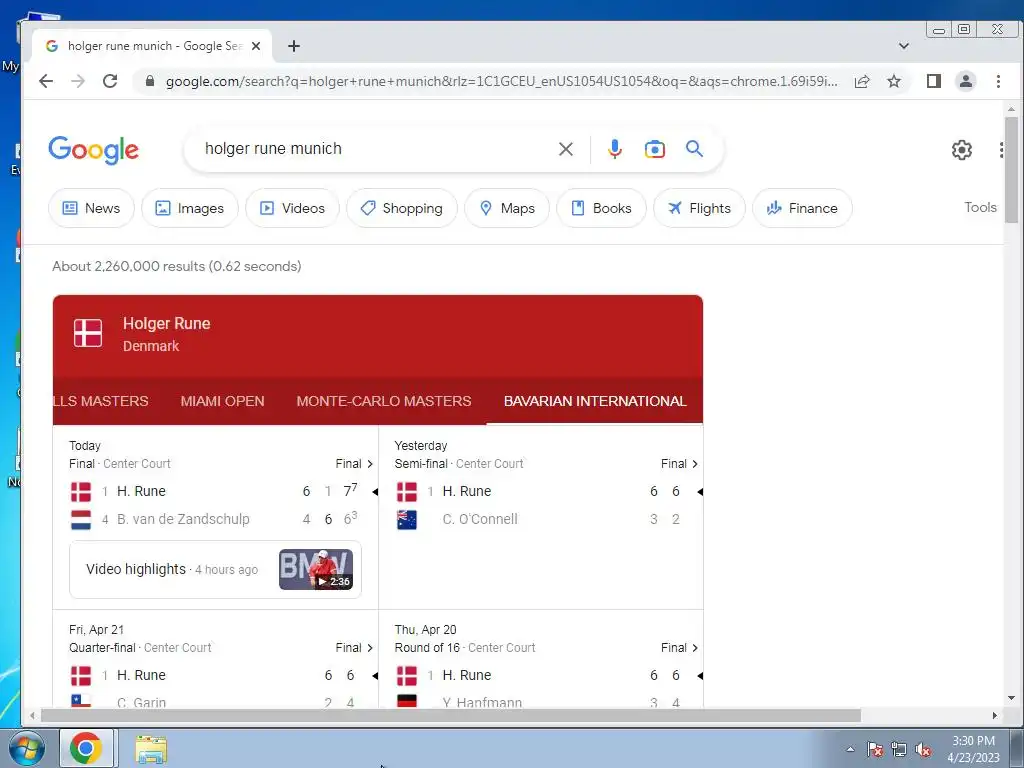
Task: Click the network tray icon
Action: point(899,749)
